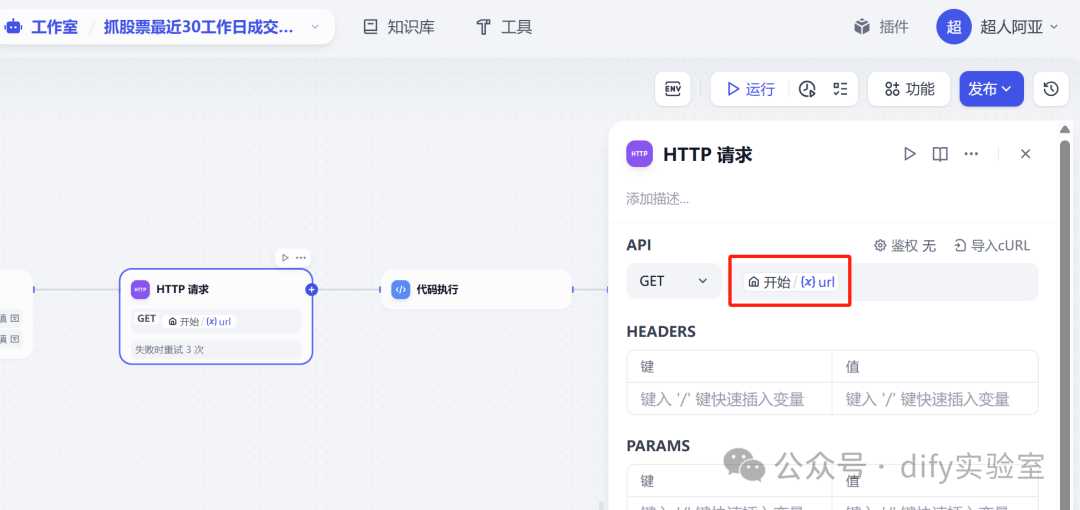
Task: Open version history icon beside 发布
Action: click(x=1051, y=89)
